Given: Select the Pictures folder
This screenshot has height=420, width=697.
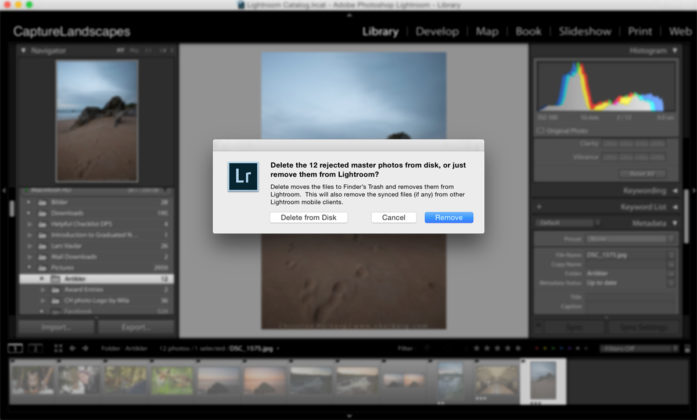Looking at the screenshot, I should click(96, 268).
